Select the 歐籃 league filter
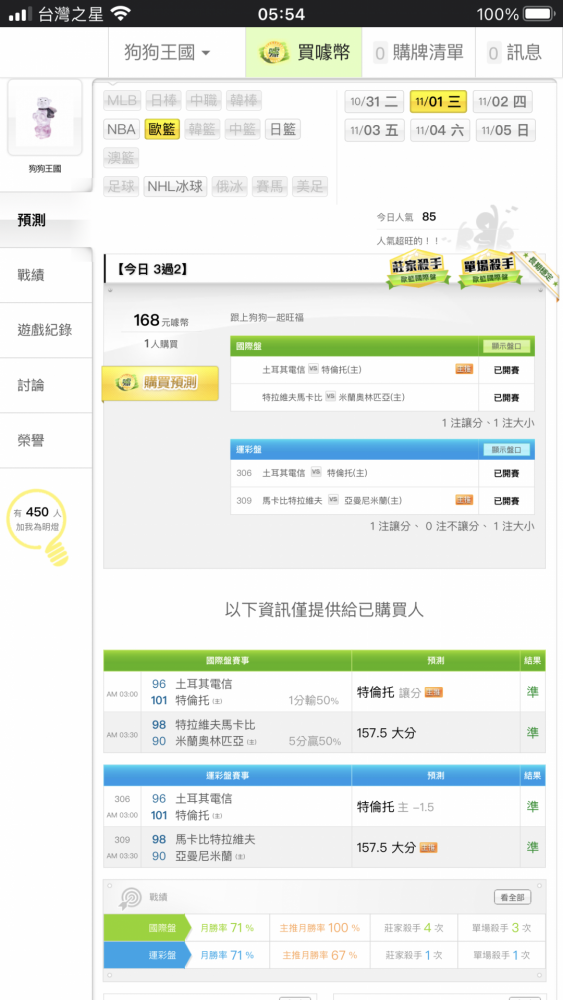The height and width of the screenshot is (1000, 563). coord(162,129)
